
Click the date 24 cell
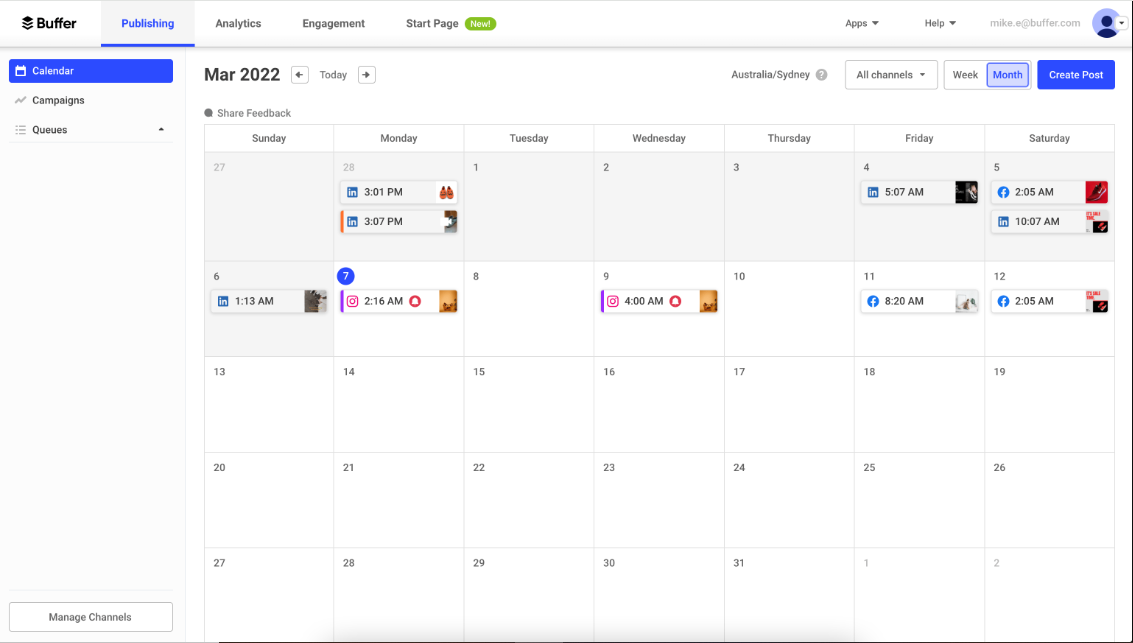pos(789,500)
